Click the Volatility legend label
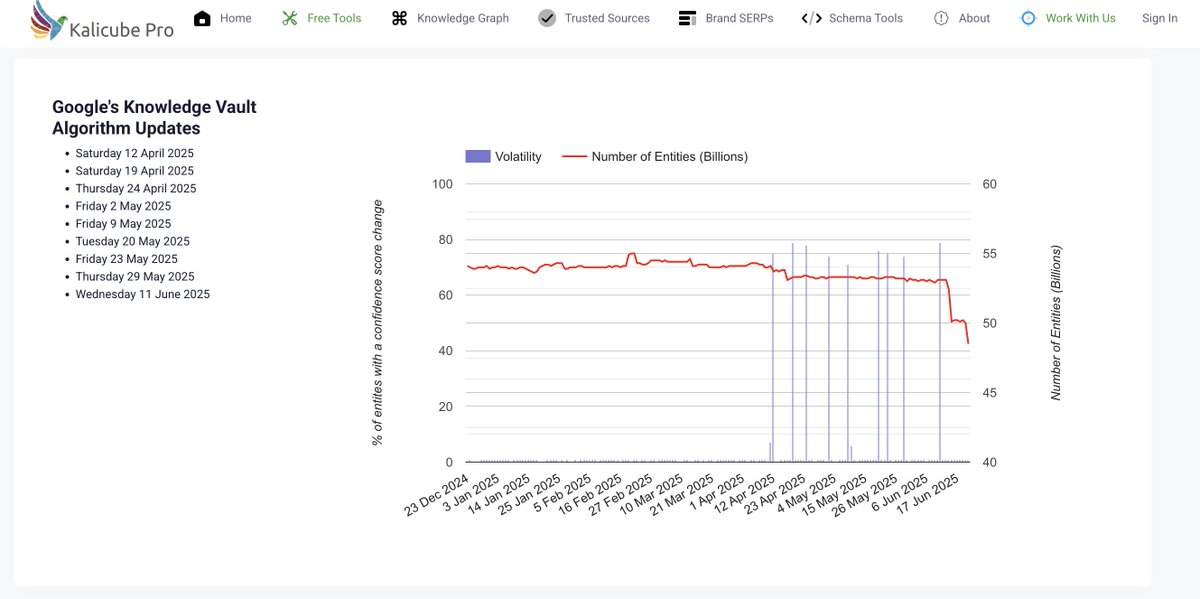The image size is (1200, 599). point(518,156)
